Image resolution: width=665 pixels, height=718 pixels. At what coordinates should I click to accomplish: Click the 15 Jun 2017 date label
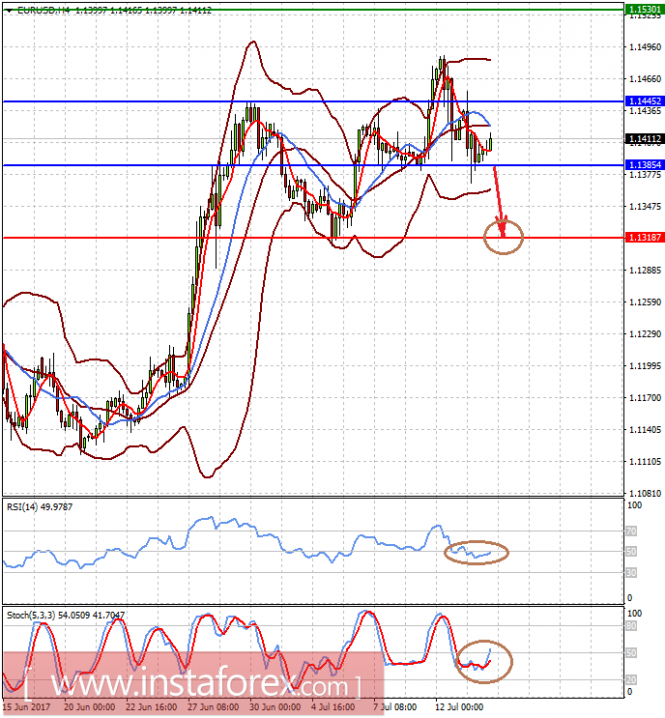(x=28, y=705)
